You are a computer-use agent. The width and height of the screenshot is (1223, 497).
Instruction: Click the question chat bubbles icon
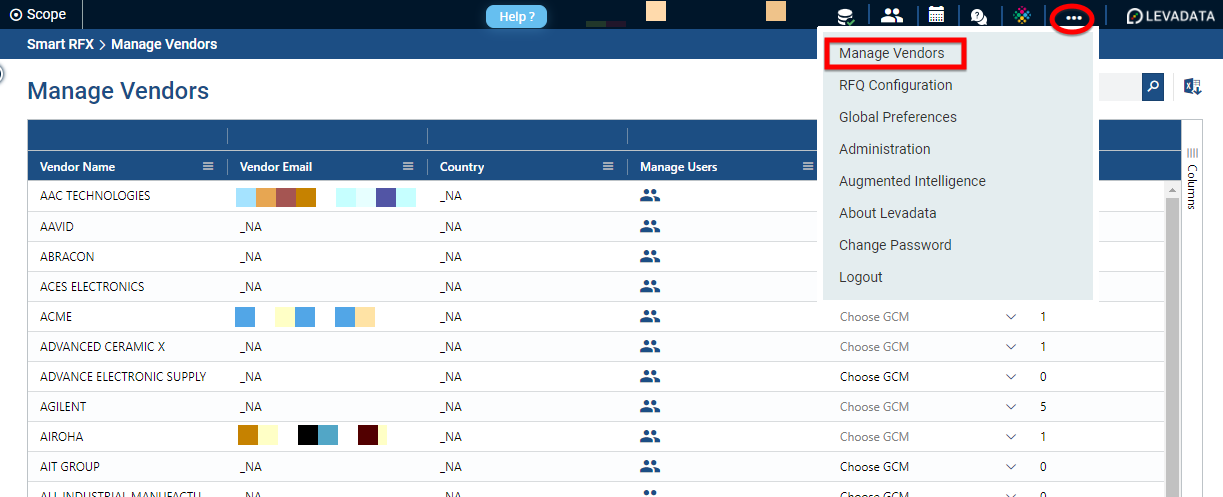tap(979, 16)
